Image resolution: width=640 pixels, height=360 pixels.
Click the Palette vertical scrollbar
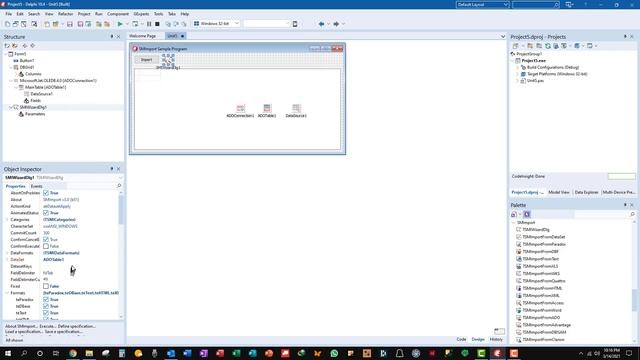click(635, 282)
